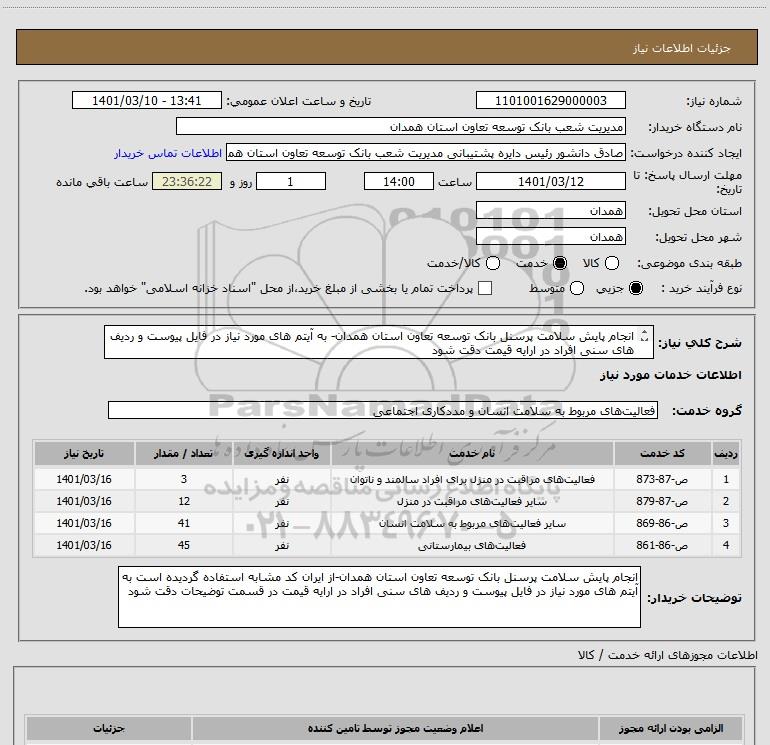This screenshot has width=770, height=745.
Task: Click the scroll stepper in description box
Action: (645, 336)
